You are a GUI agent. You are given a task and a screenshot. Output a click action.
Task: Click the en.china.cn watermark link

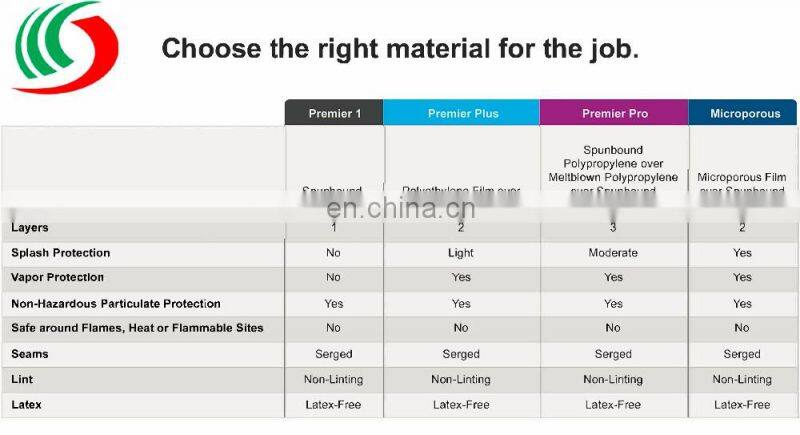tap(400, 209)
